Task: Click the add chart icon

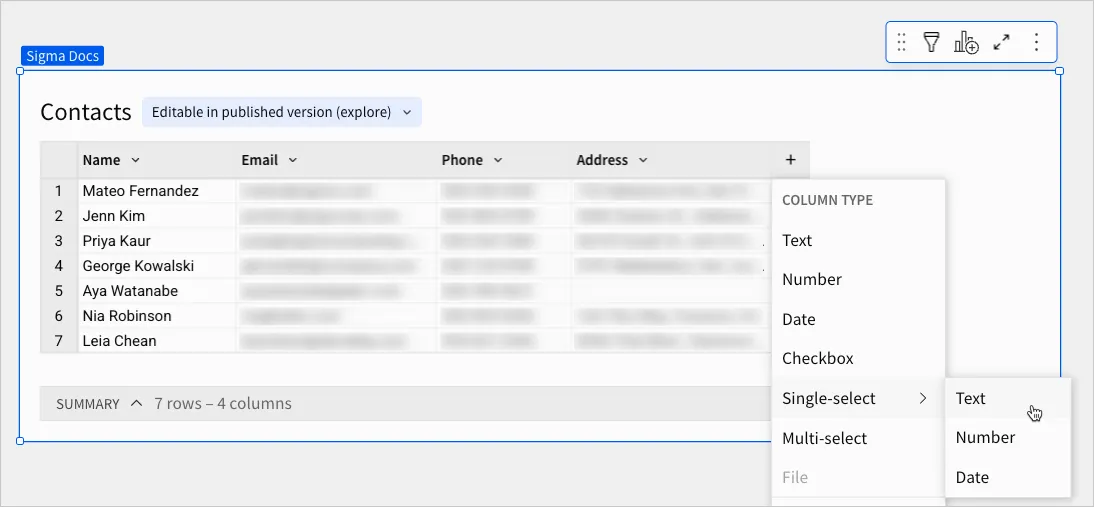Action: 966,42
